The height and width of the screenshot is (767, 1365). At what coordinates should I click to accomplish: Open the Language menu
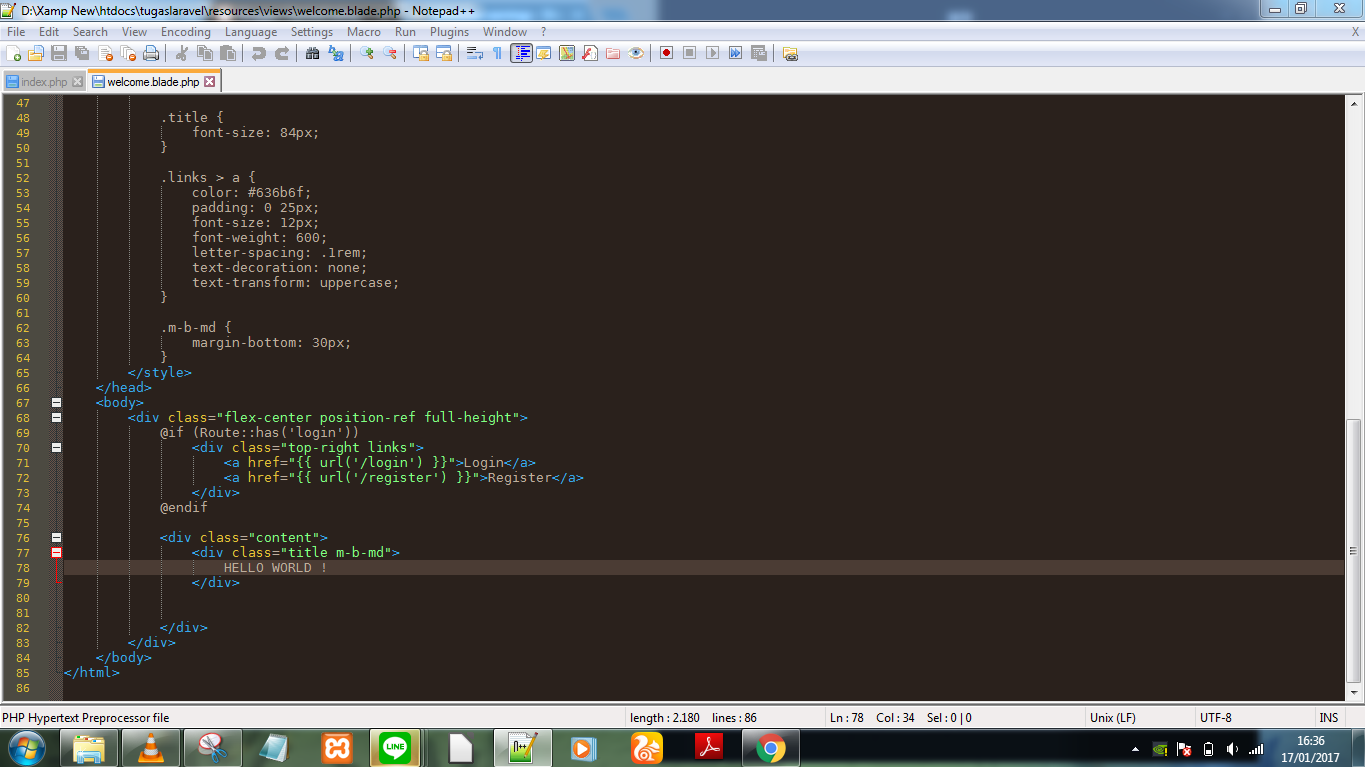pyautogui.click(x=251, y=32)
